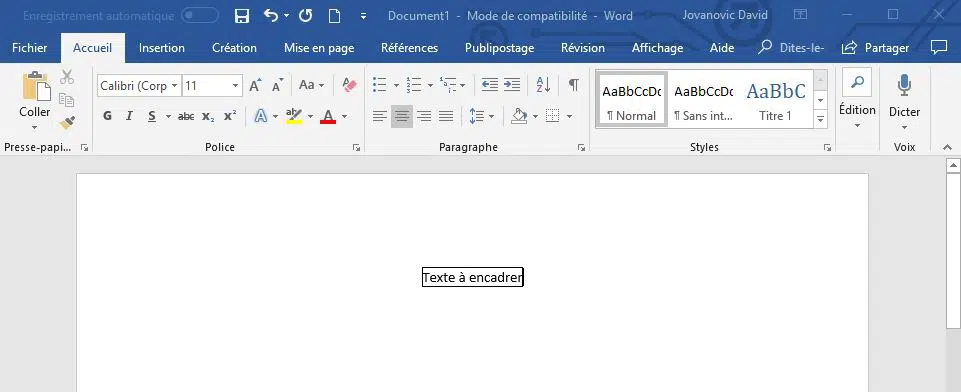Open the Fichier tab

29,48
